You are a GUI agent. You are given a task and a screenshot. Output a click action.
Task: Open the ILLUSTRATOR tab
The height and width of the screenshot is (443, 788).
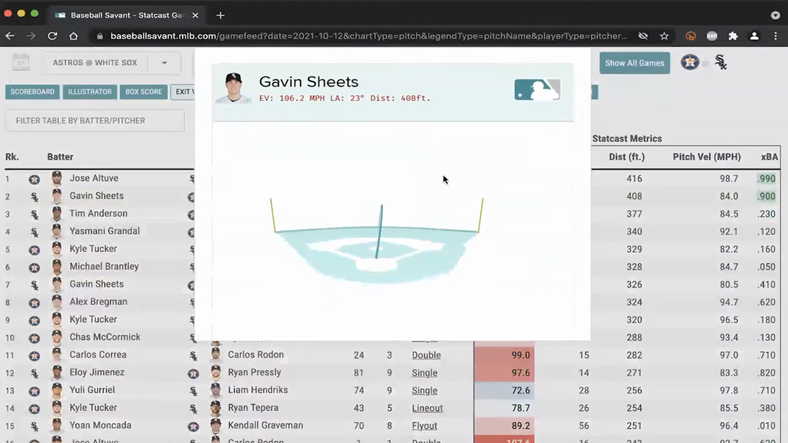[90, 92]
